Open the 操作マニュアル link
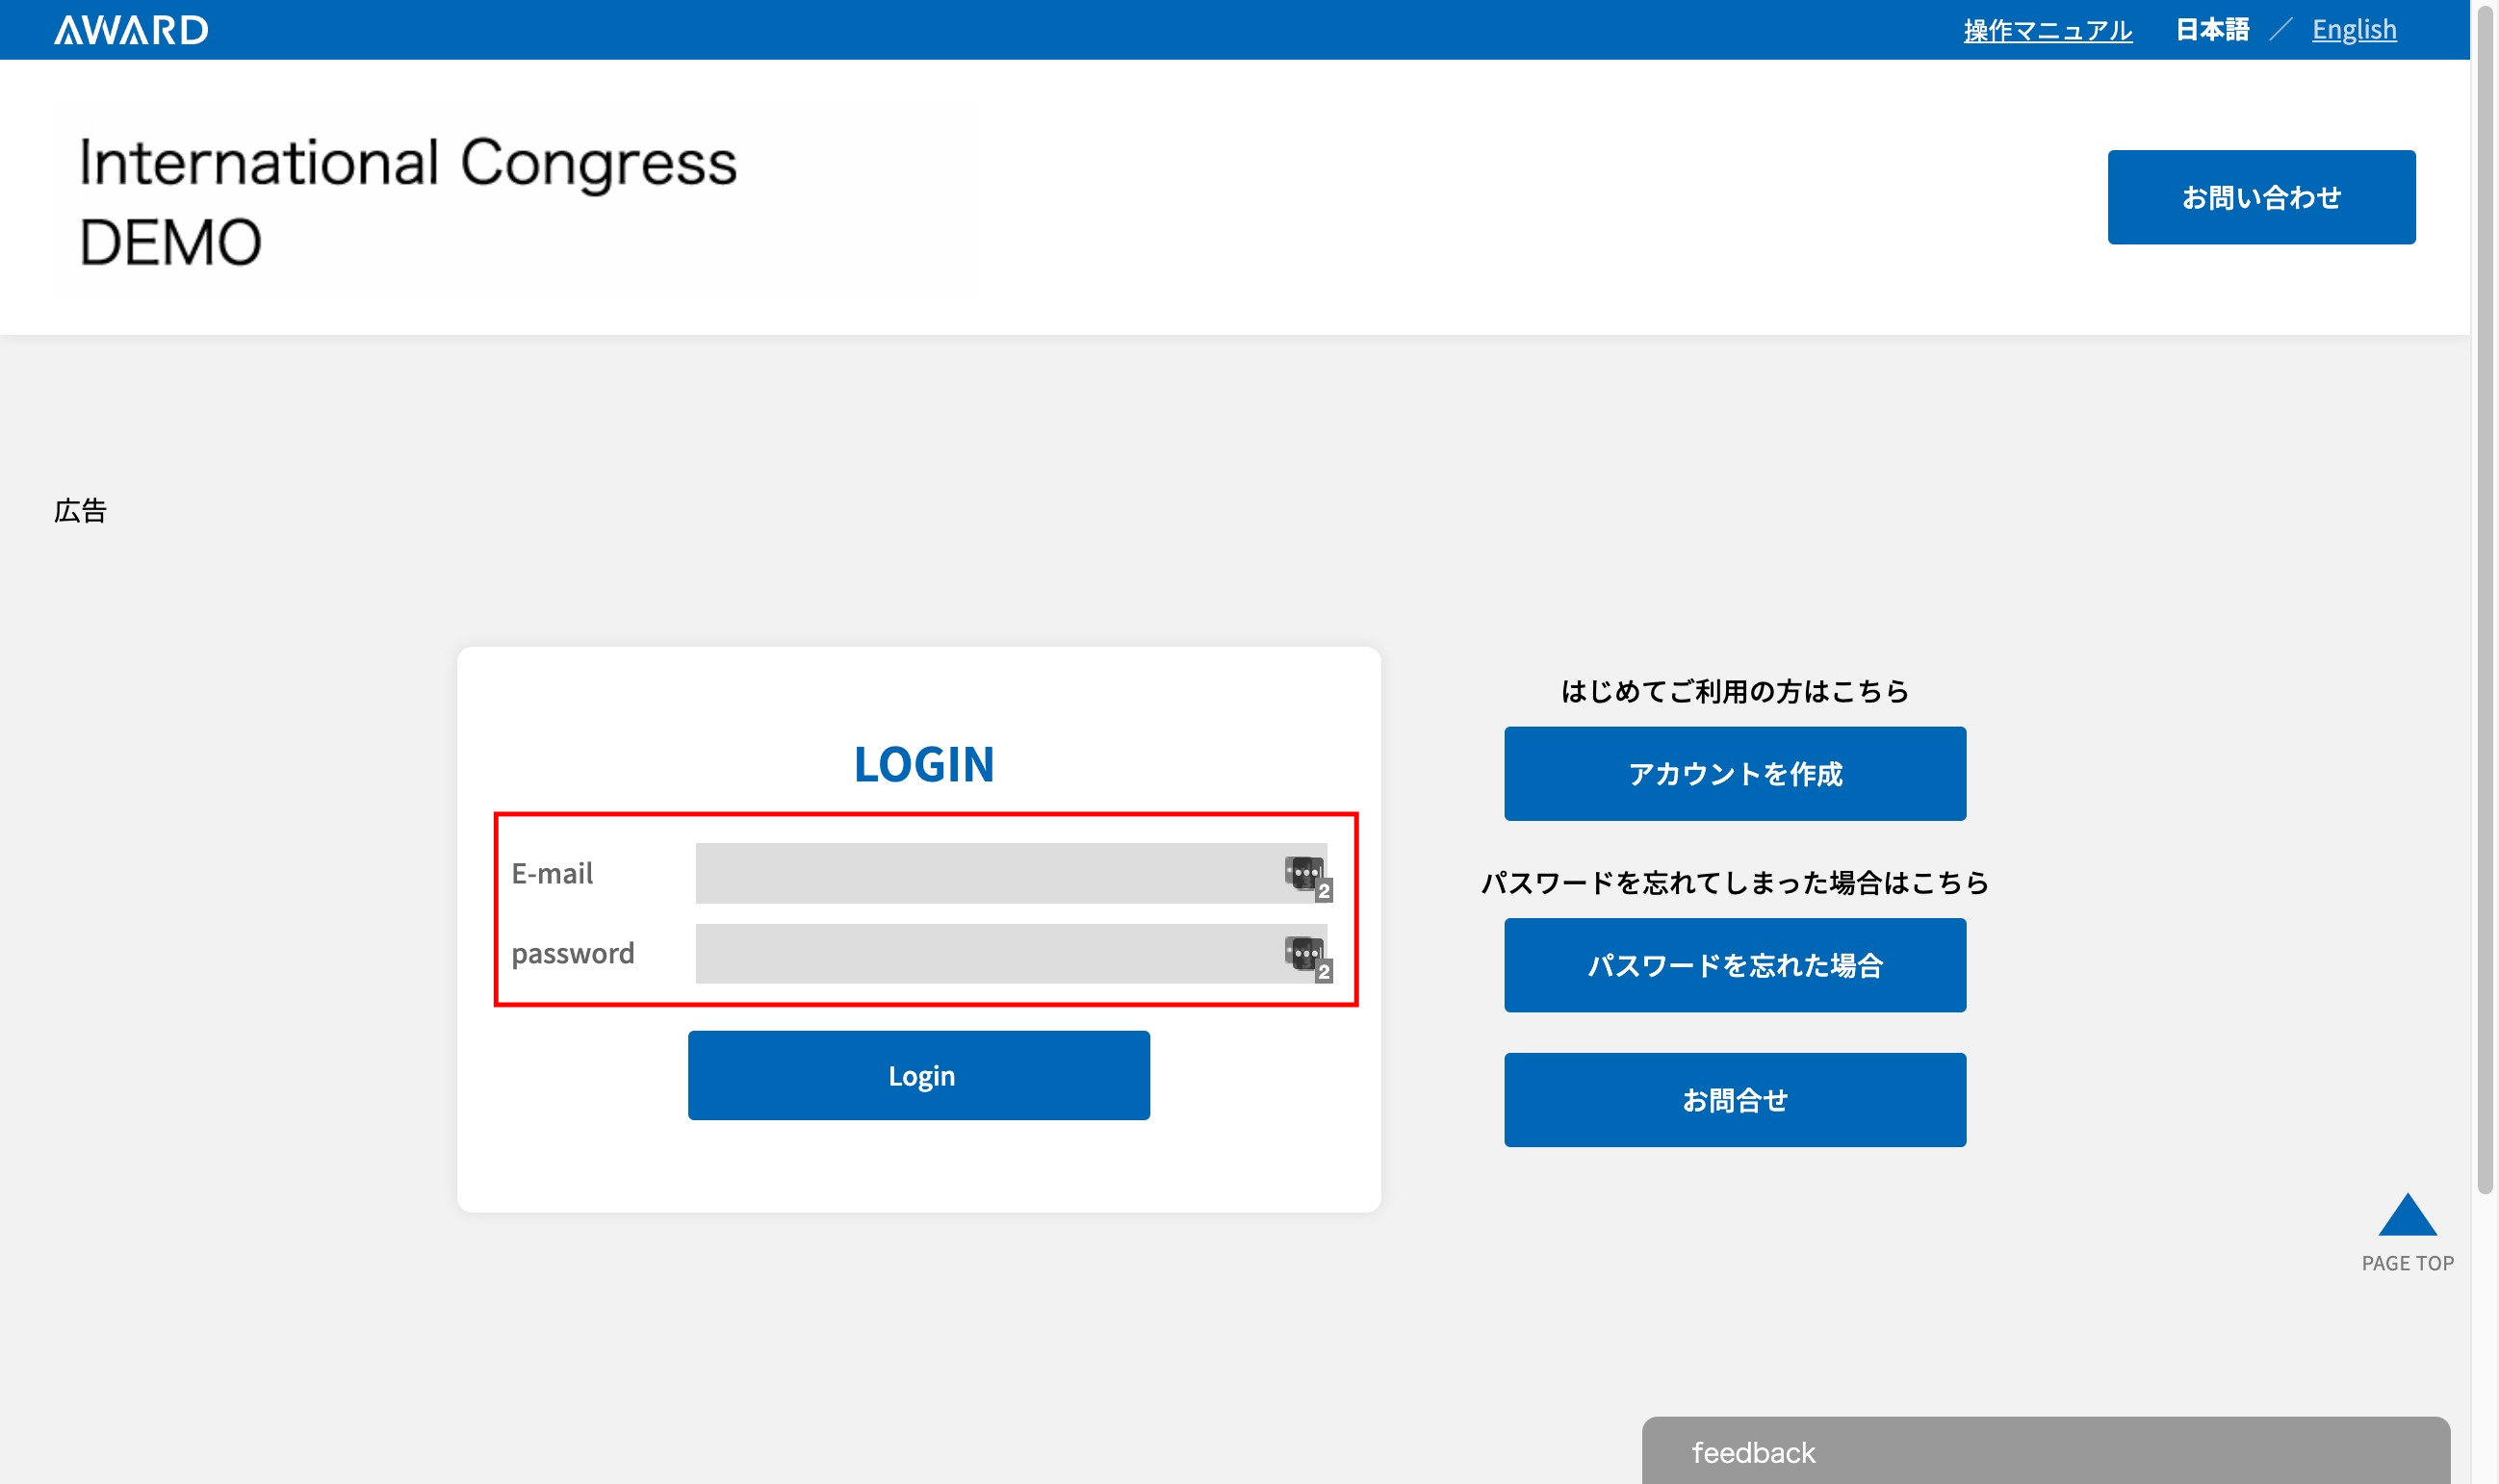 2047,30
